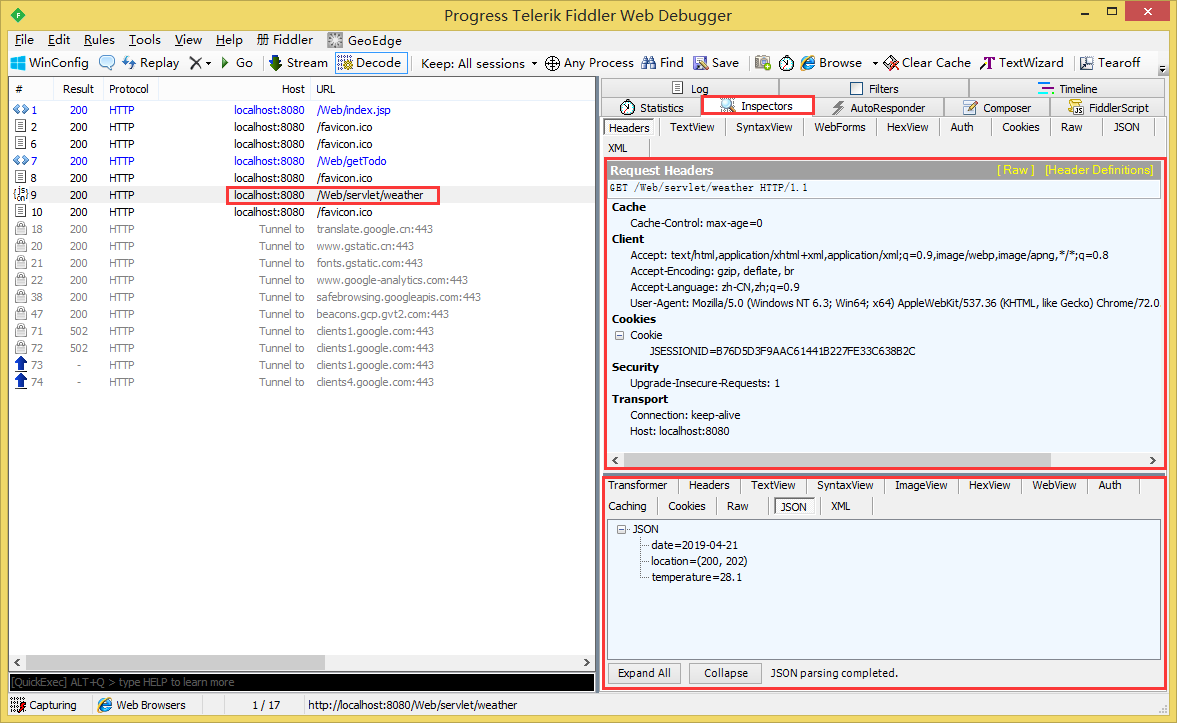Switch to the Statistics tab
The width and height of the screenshot is (1177, 723).
click(652, 107)
